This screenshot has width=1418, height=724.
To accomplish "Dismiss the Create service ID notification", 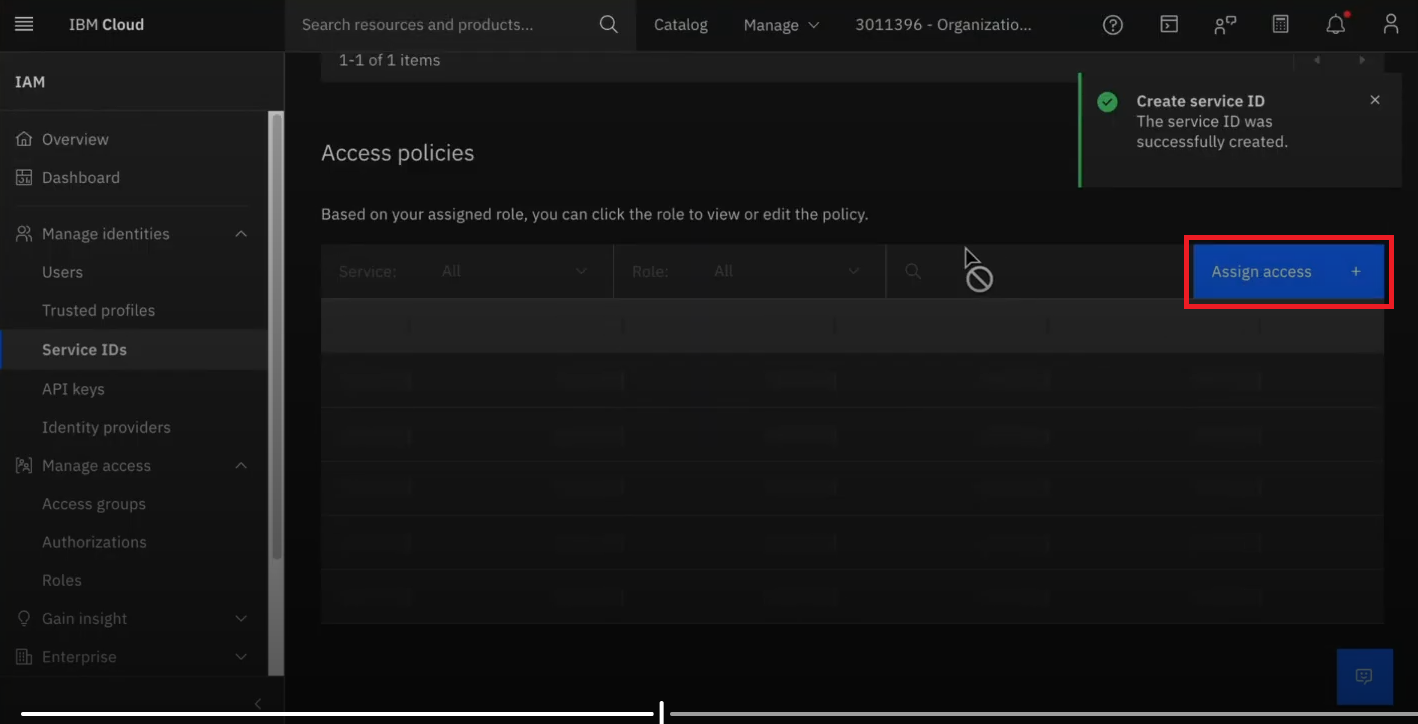I will pos(1375,100).
